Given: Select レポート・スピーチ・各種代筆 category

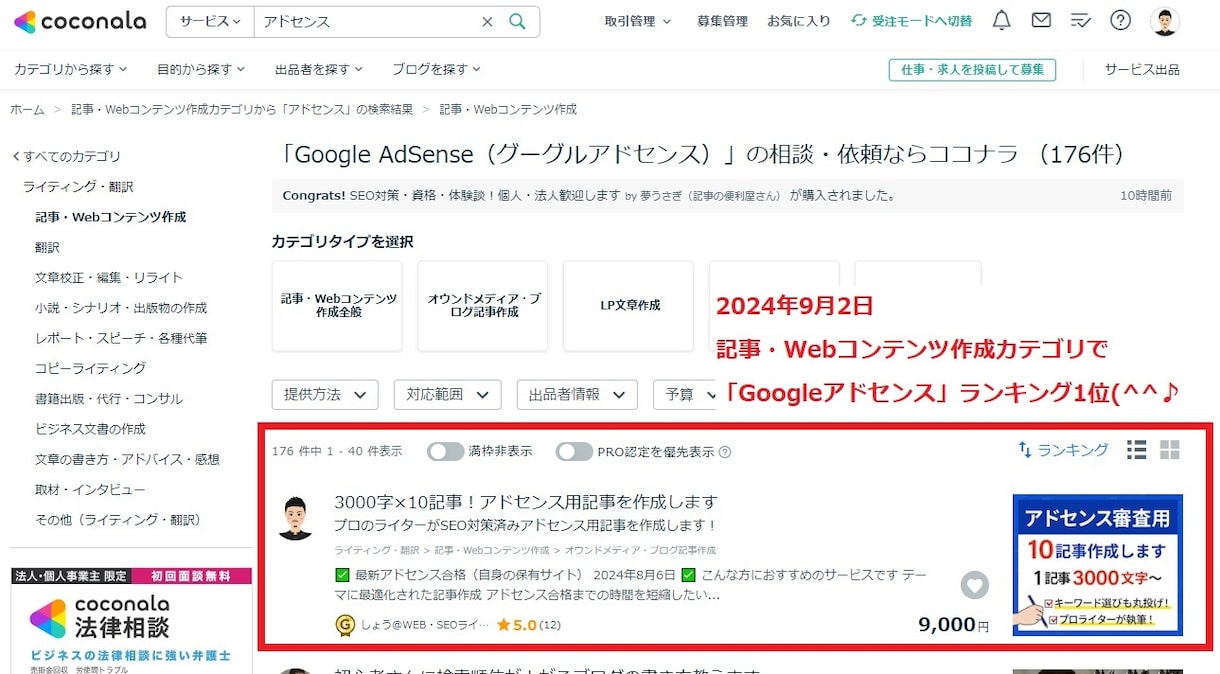Looking at the screenshot, I should [x=121, y=338].
